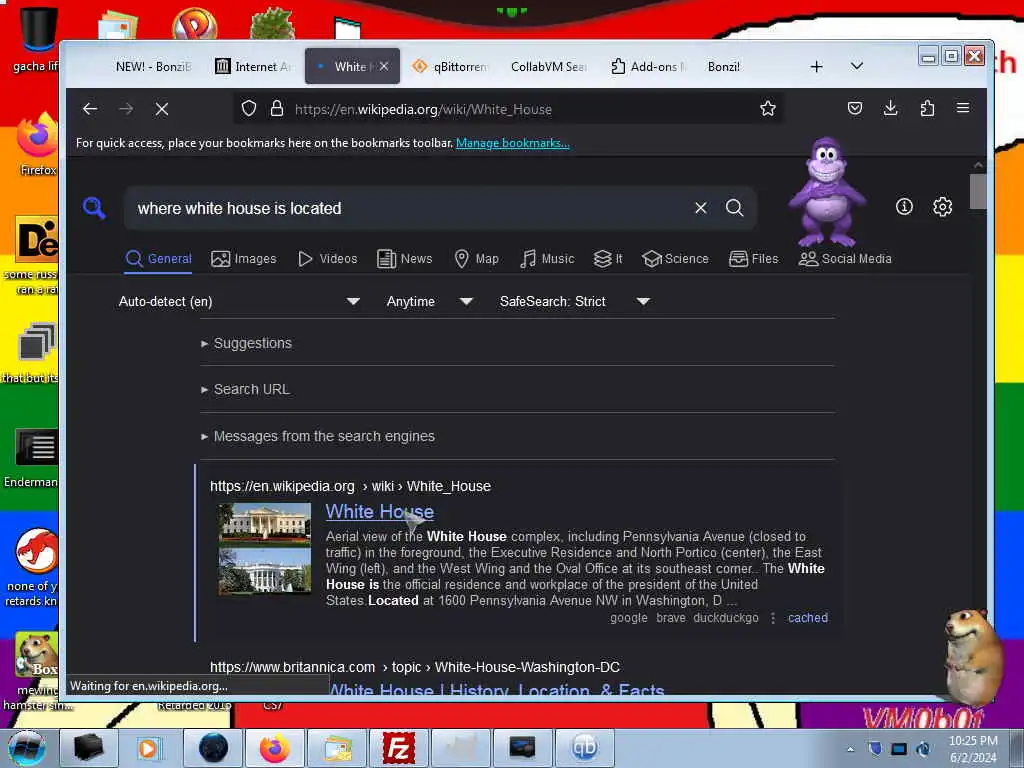
Task: Select the Science search category
Action: pyautogui.click(x=675, y=259)
